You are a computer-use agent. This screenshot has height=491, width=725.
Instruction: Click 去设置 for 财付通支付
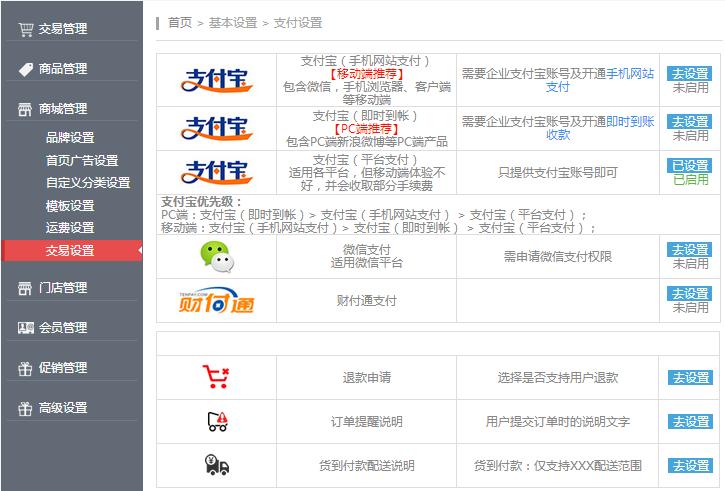click(689, 294)
